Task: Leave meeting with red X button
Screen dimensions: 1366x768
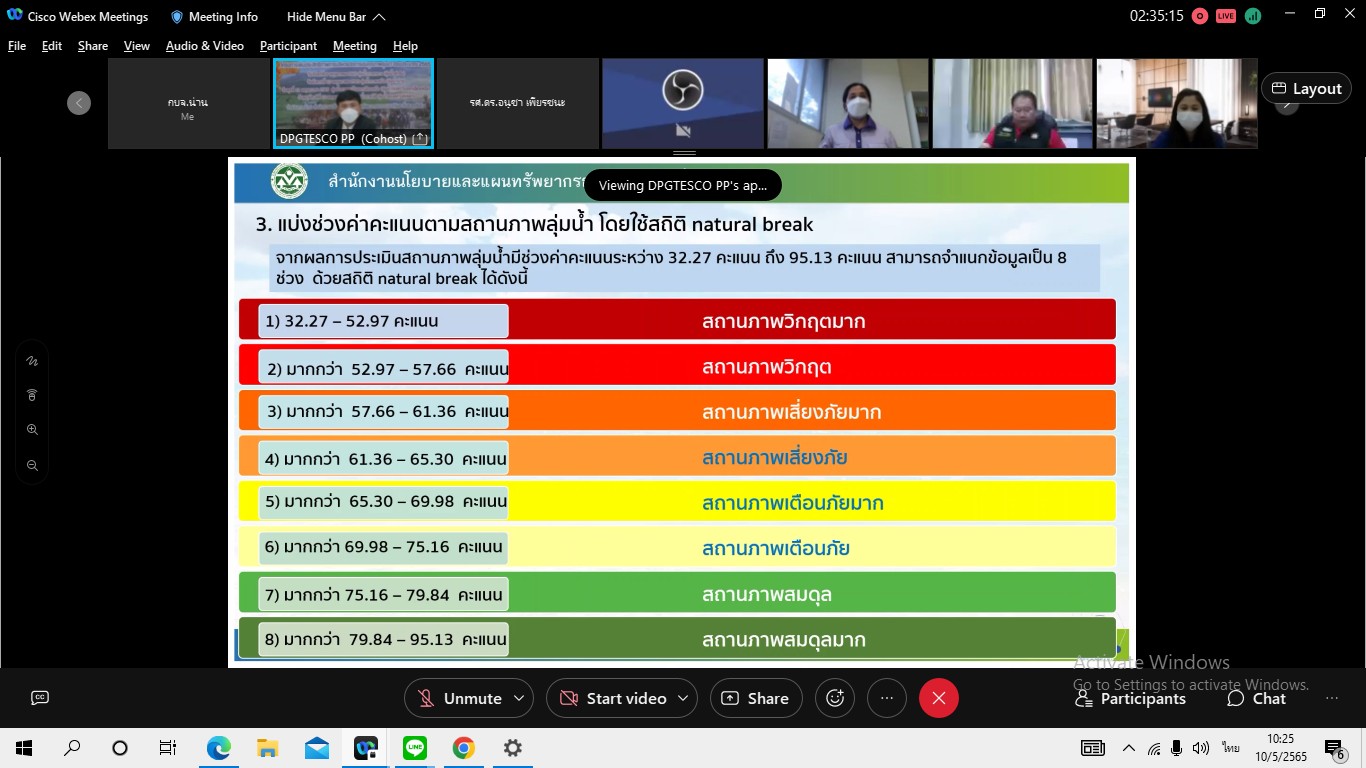Action: pyautogui.click(x=938, y=698)
